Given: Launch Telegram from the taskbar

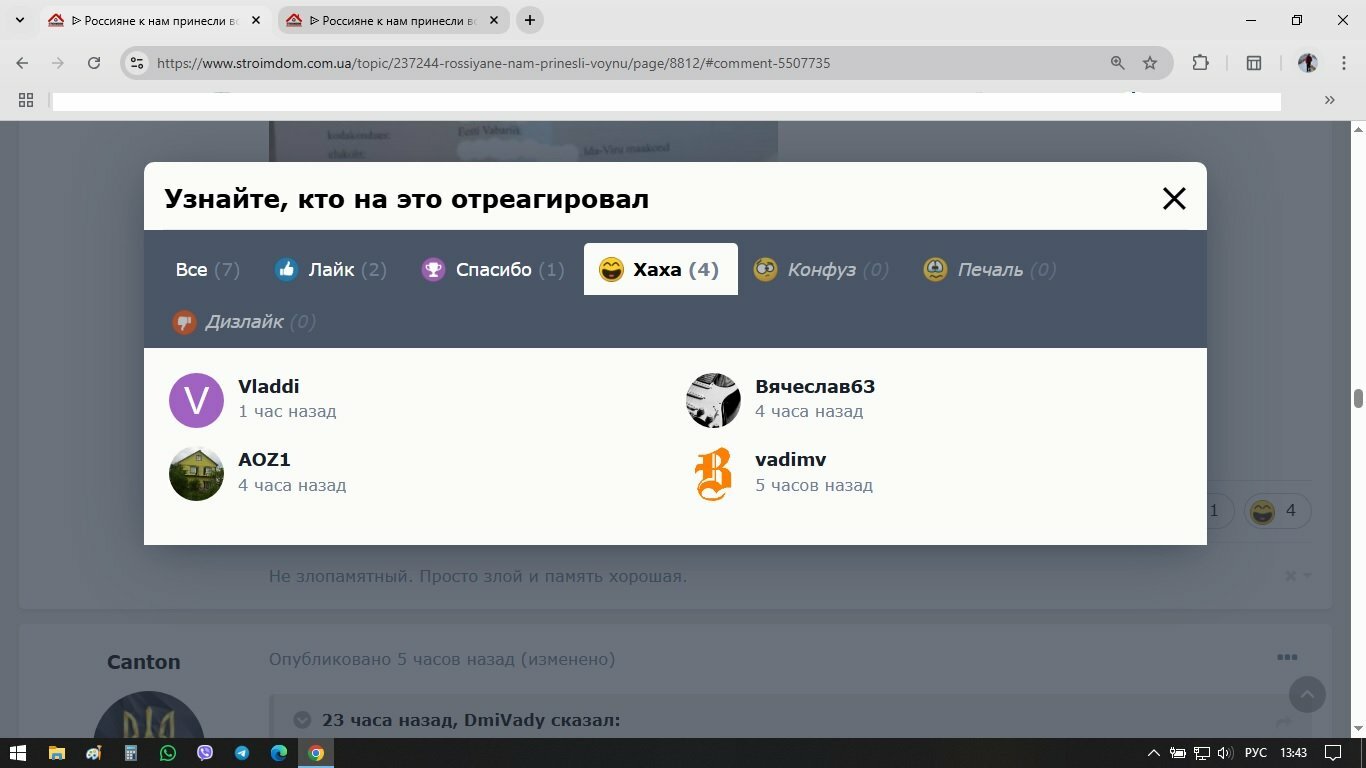Looking at the screenshot, I should [x=242, y=753].
